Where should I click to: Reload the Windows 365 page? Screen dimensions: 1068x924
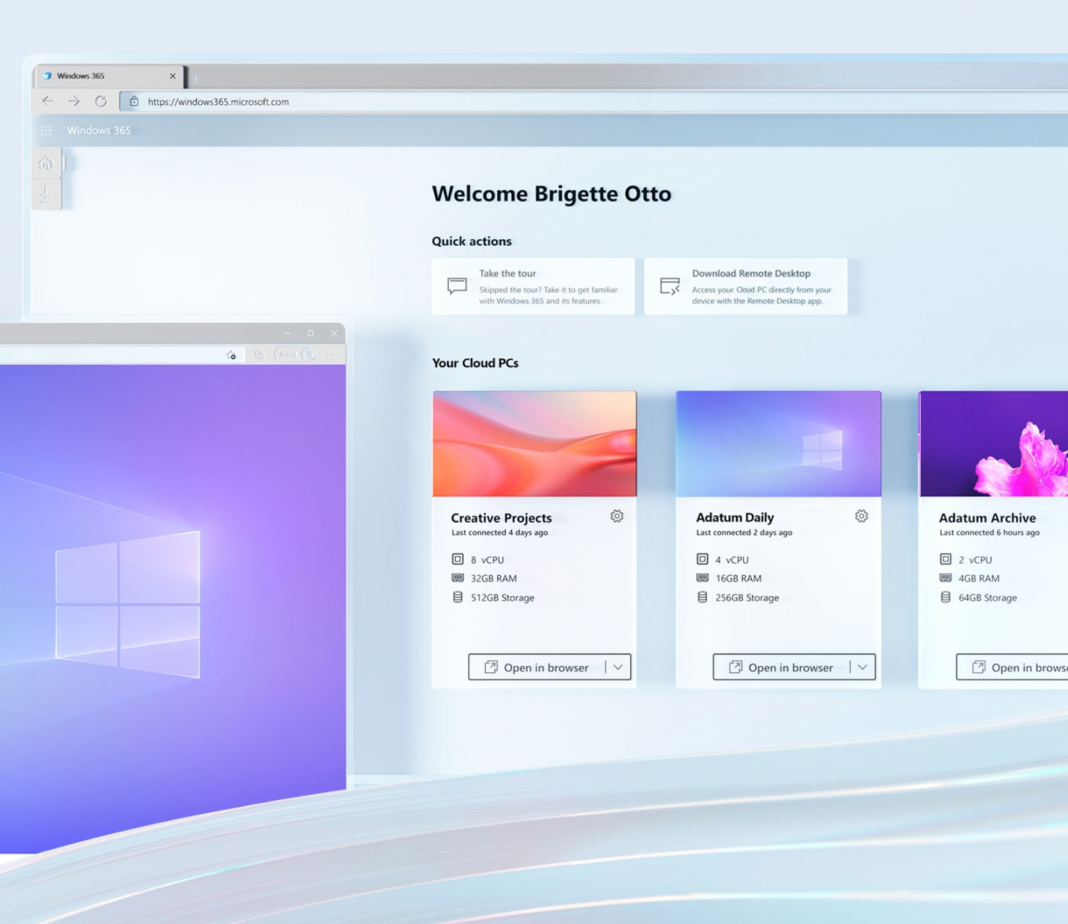pos(101,101)
